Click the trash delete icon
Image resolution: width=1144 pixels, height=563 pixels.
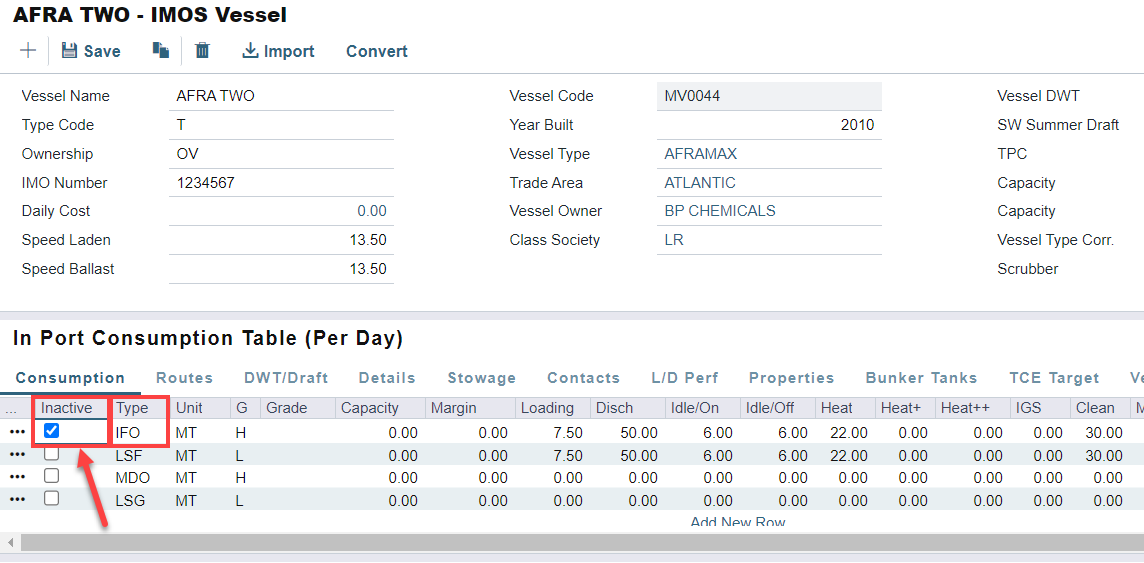(202, 51)
